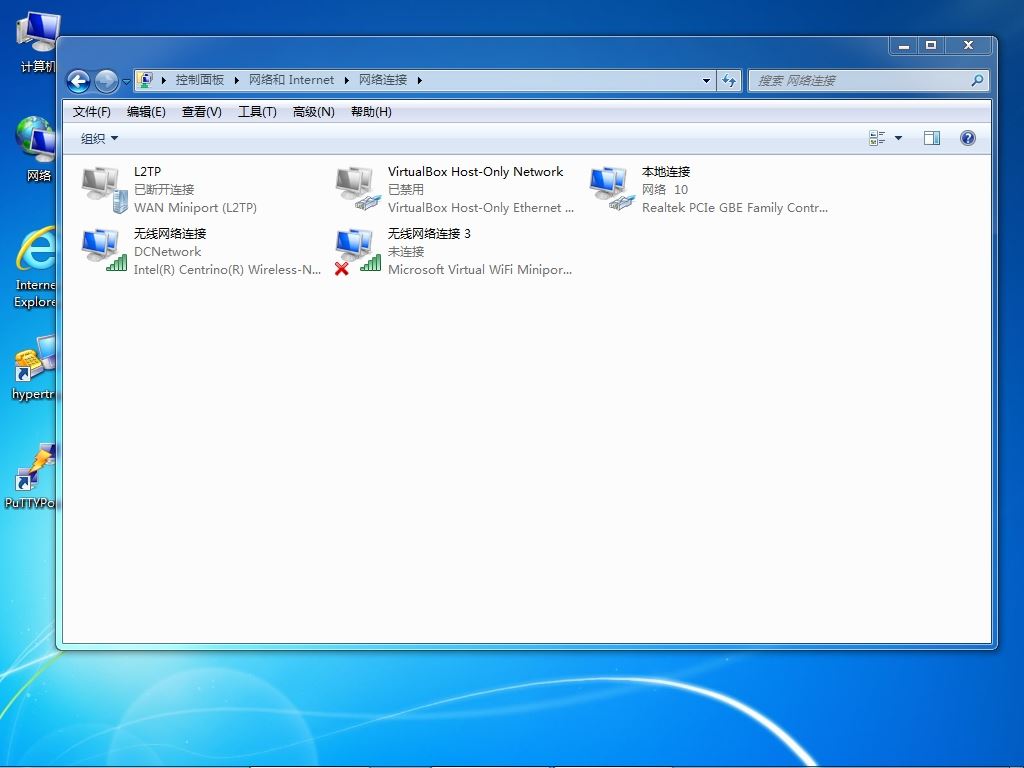Select the 无线网络连接 3 adapter icon

358,251
